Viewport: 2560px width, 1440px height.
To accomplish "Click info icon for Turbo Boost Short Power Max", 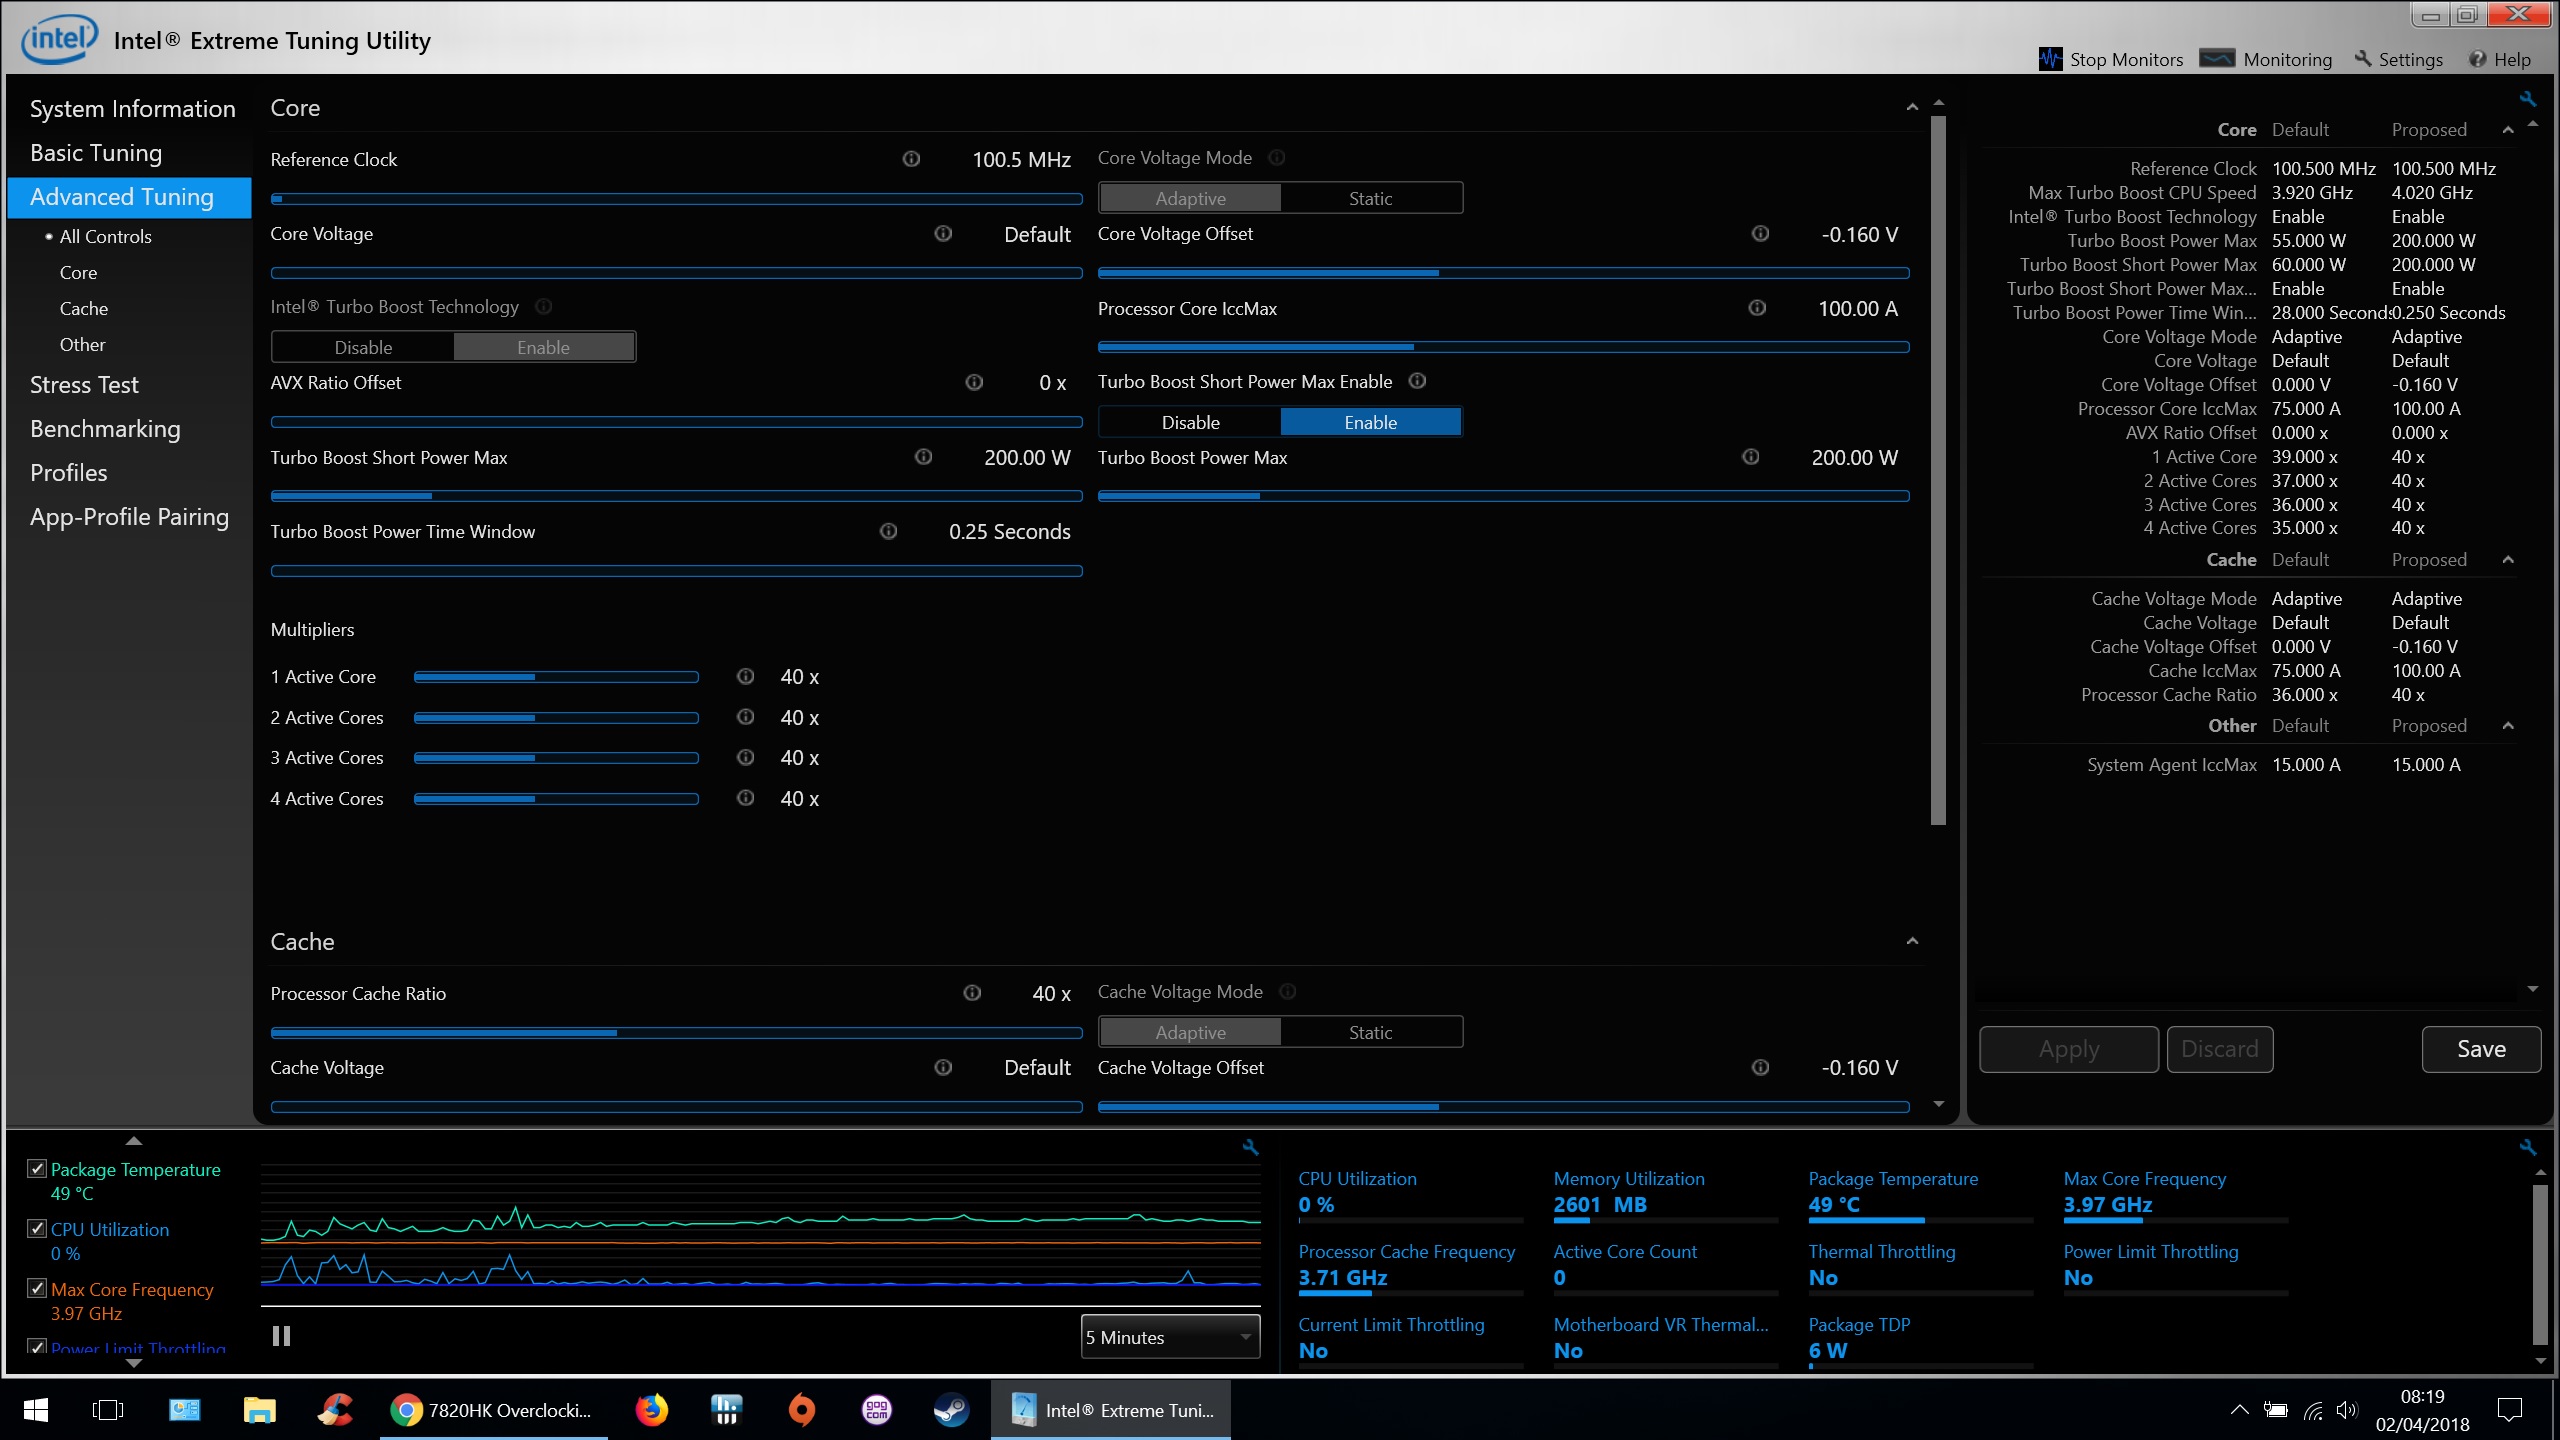I will [923, 457].
